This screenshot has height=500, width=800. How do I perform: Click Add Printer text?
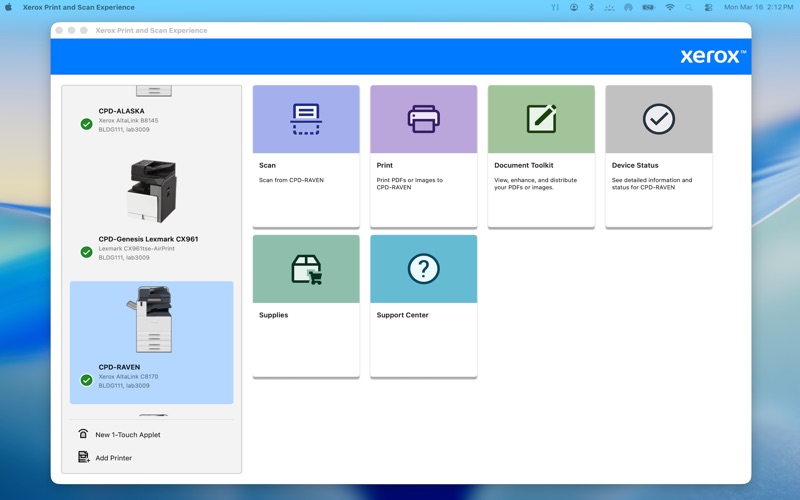point(113,458)
